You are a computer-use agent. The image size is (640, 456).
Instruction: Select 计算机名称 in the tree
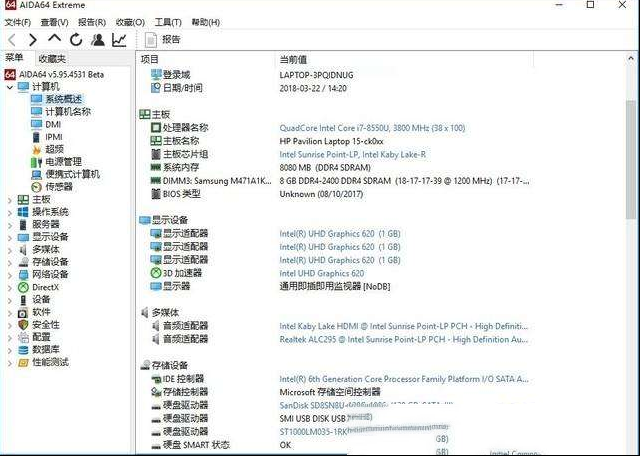click(68, 112)
